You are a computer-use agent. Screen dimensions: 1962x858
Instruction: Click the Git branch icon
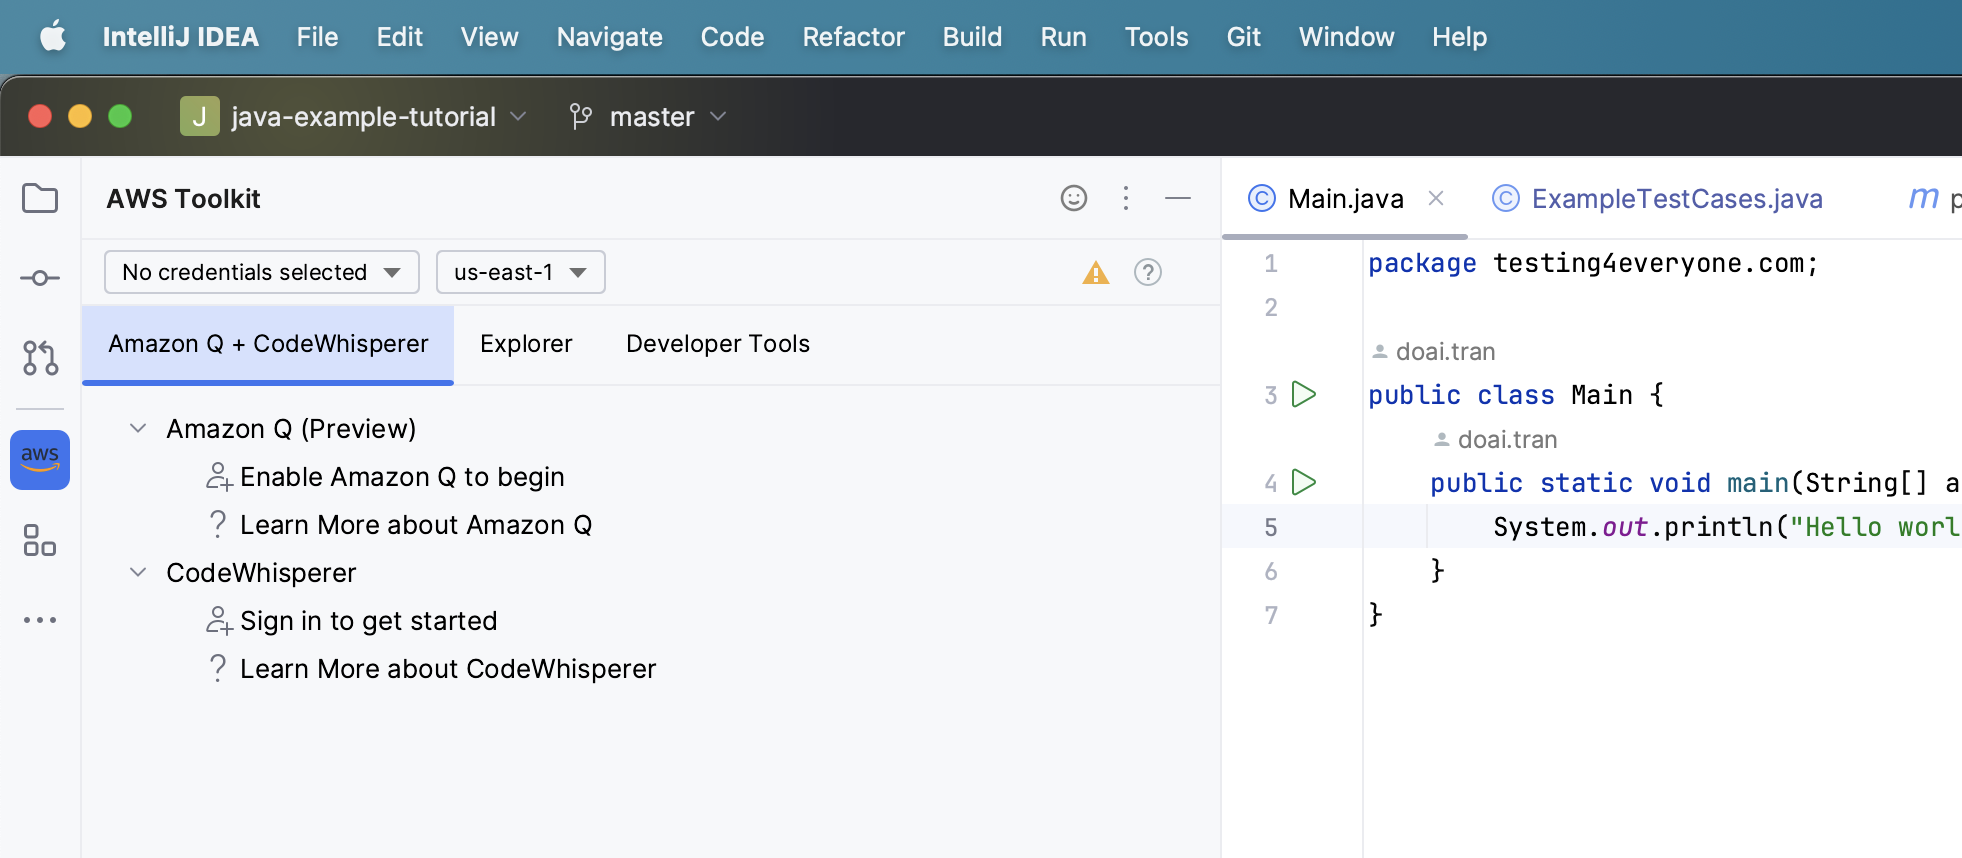[580, 116]
